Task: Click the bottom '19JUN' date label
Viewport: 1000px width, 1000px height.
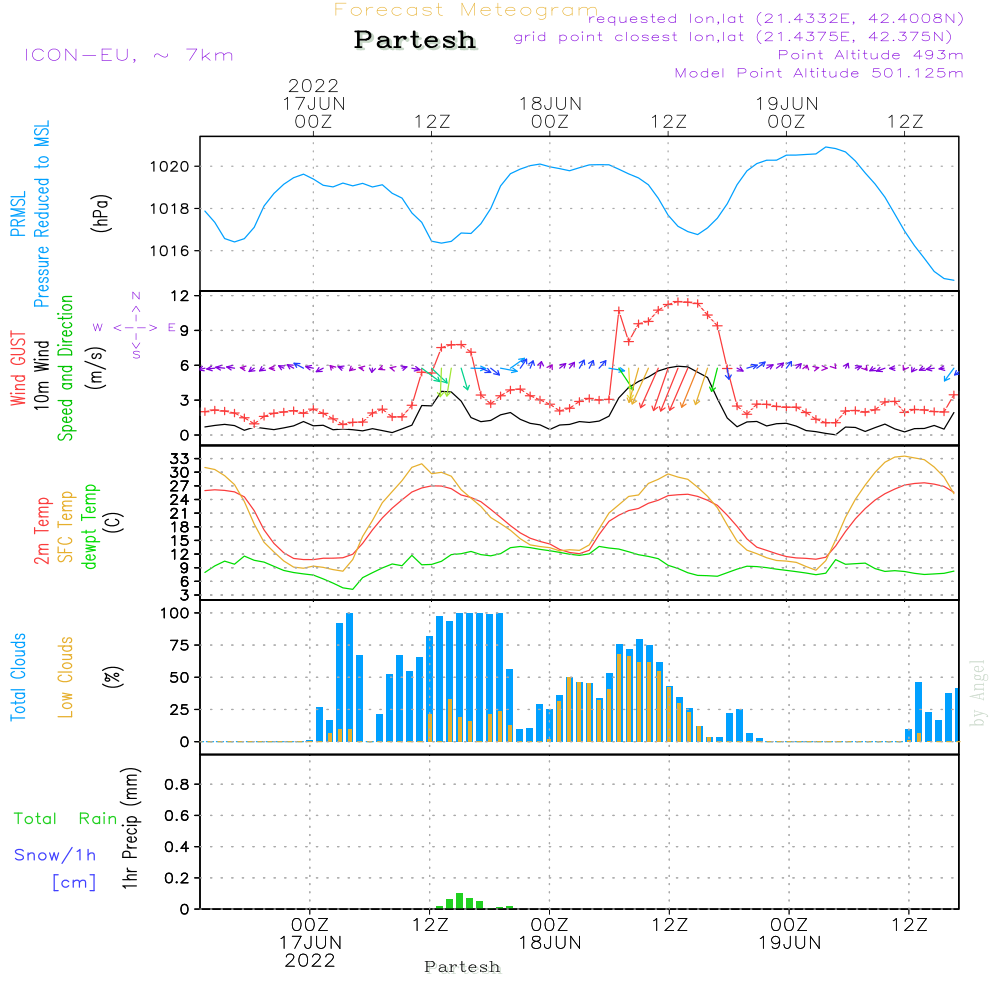Action: pos(790,943)
